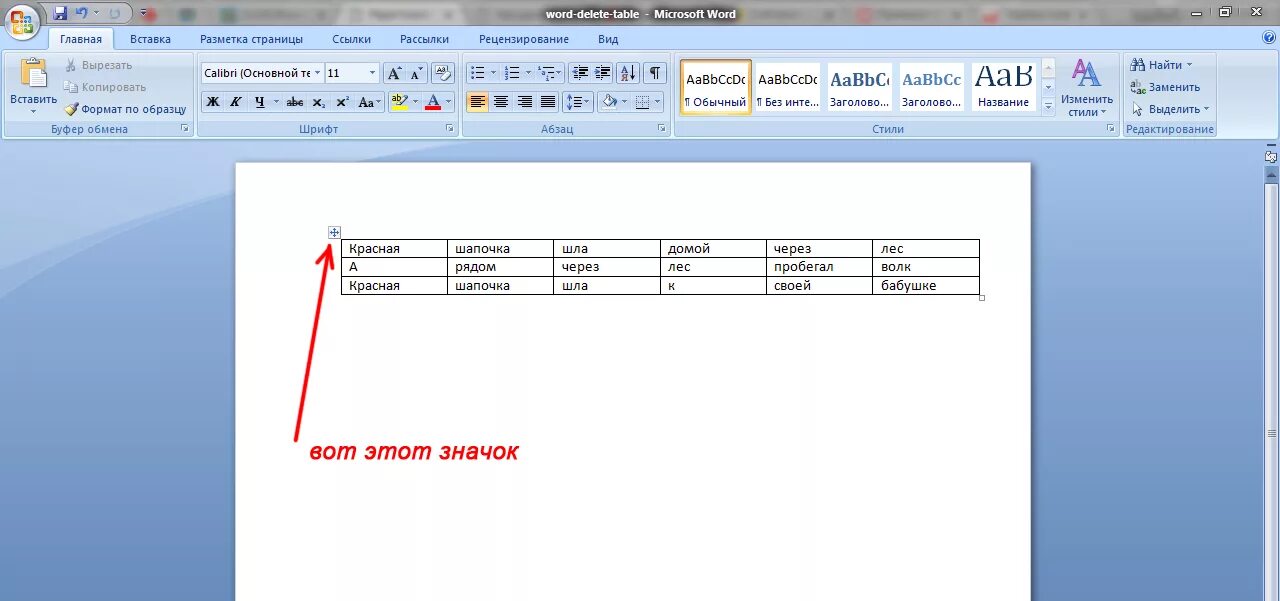1280x601 pixels.
Task: Open Буфер обмена dialog launcher
Action: [184, 129]
